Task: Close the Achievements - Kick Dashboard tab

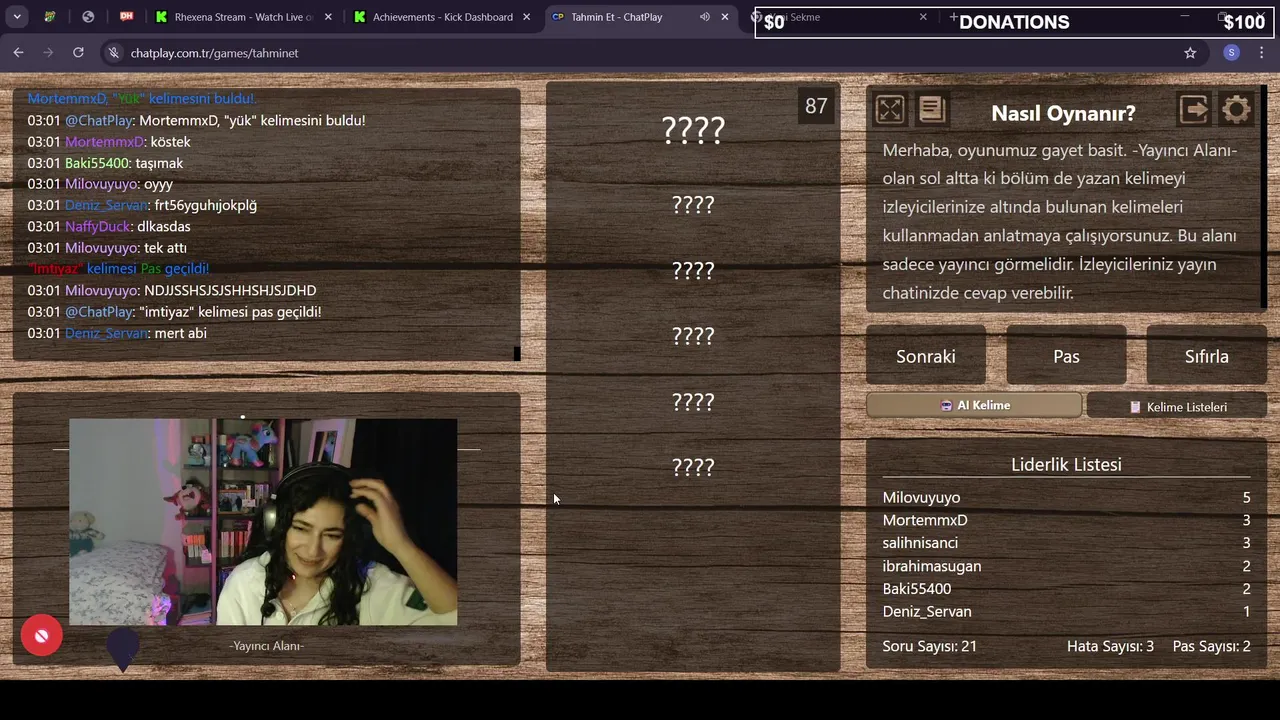Action: 527,17
